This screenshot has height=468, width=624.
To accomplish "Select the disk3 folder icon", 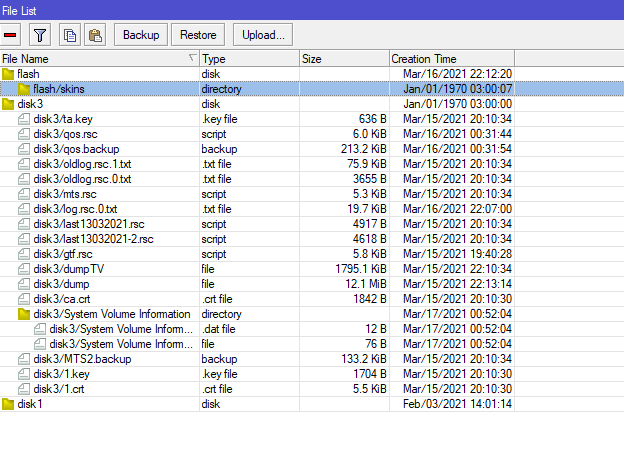I will 8,104.
